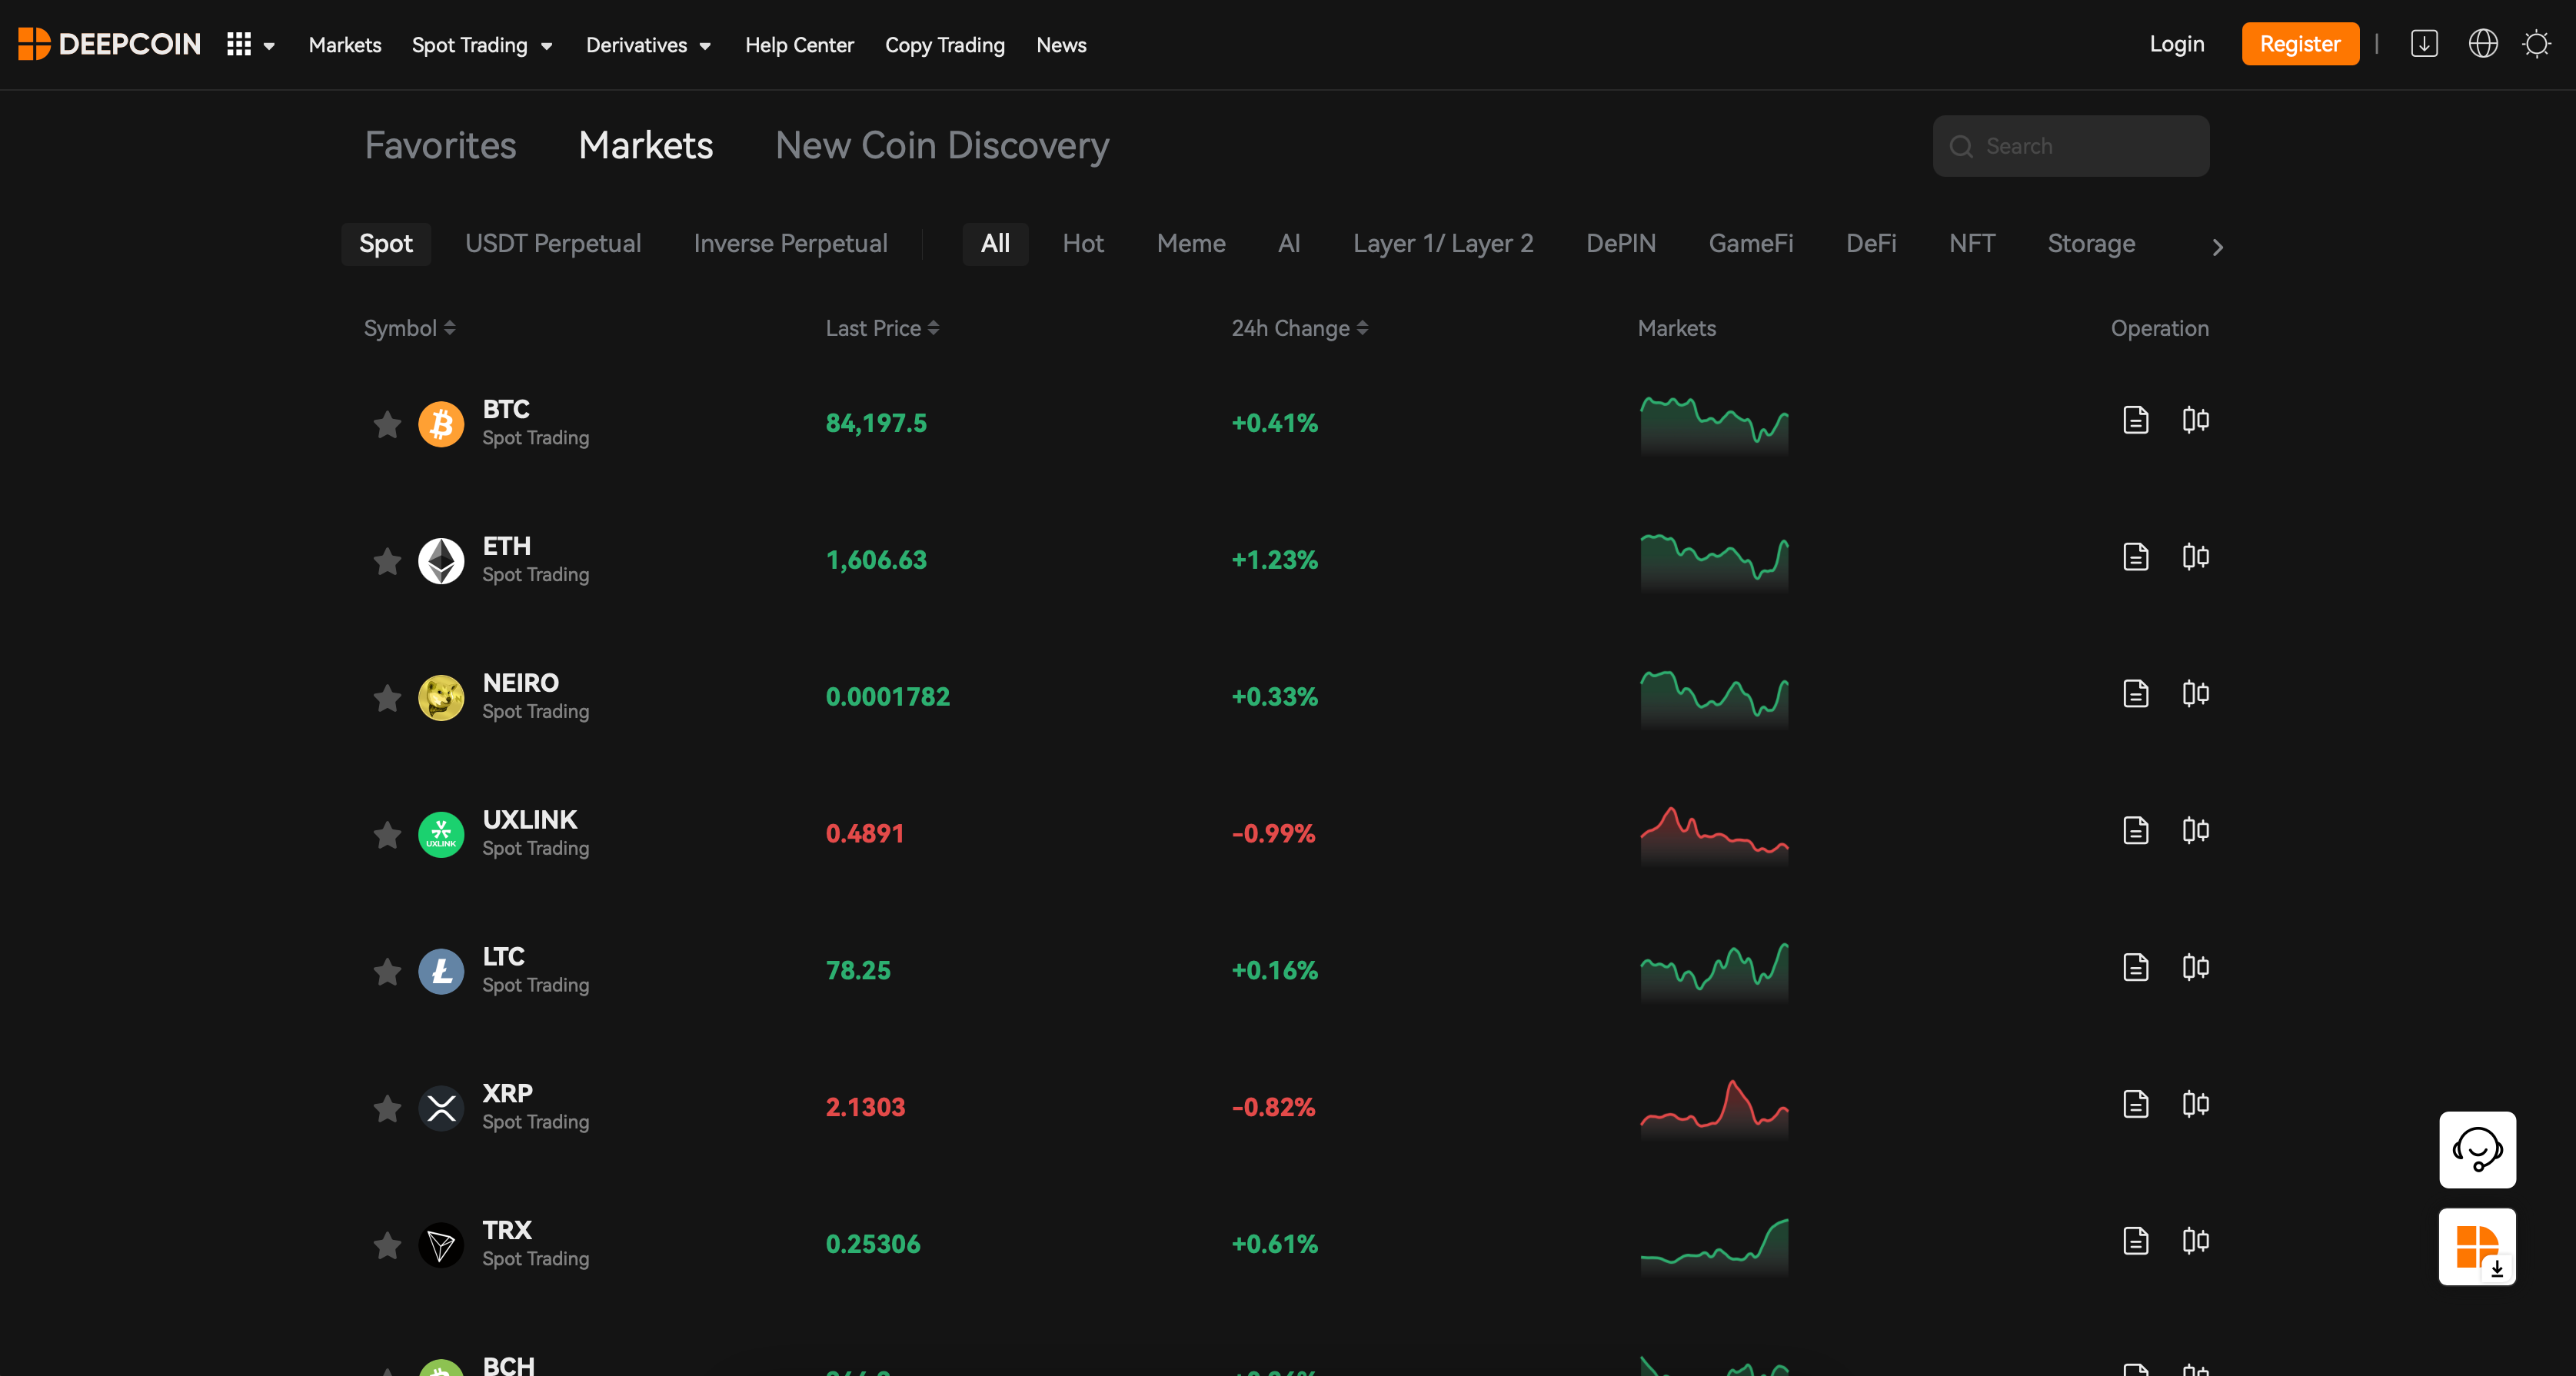The height and width of the screenshot is (1376, 2576).
Task: Open Markets in top navigation
Action: click(x=345, y=45)
